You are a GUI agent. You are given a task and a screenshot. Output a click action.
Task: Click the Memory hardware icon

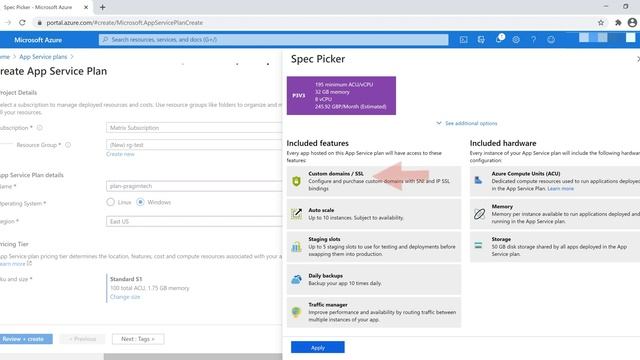click(x=479, y=213)
